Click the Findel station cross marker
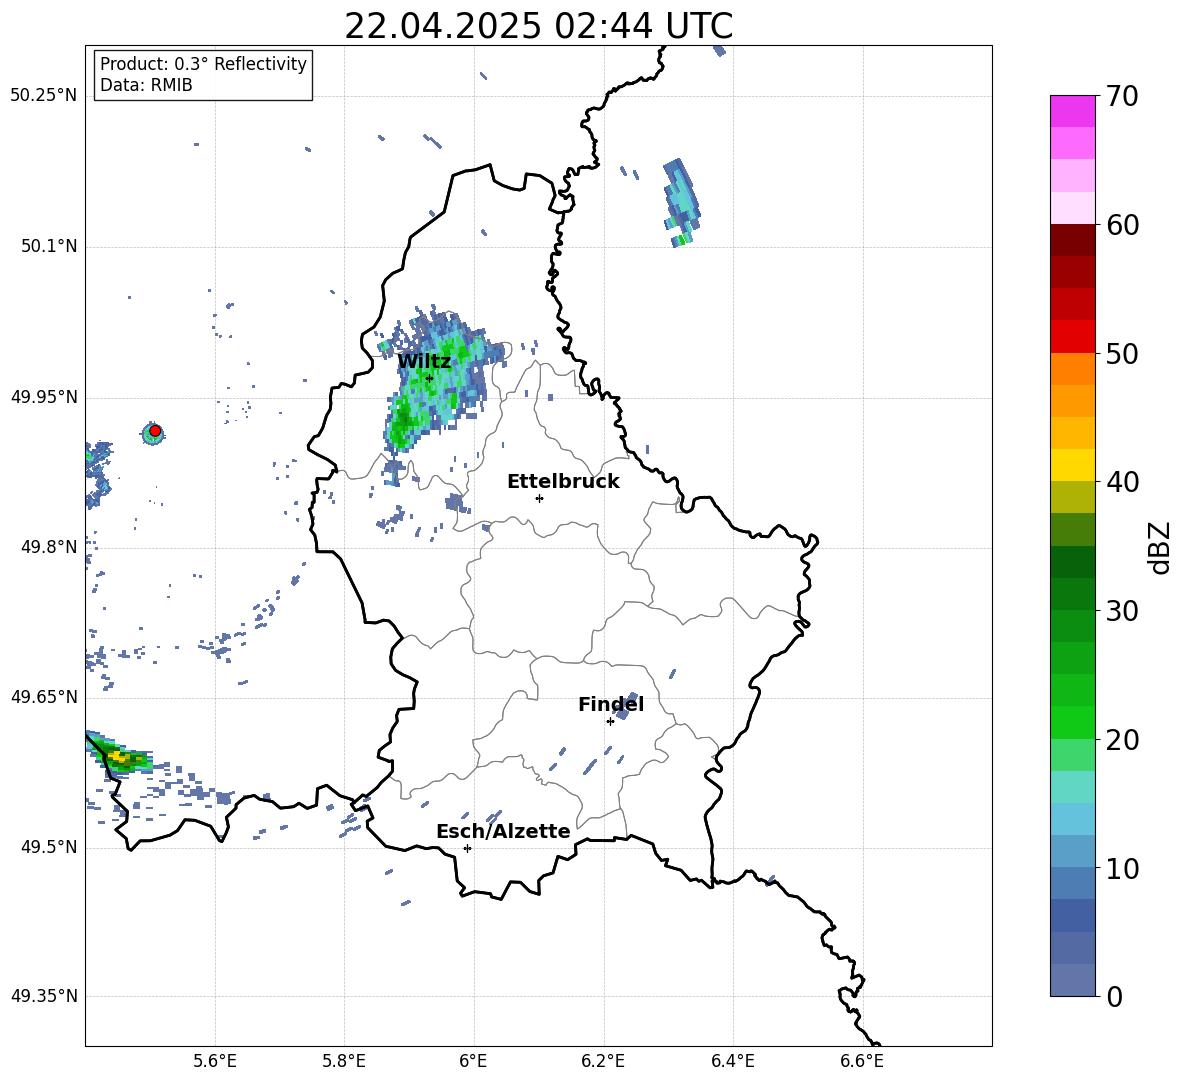 click(x=610, y=722)
